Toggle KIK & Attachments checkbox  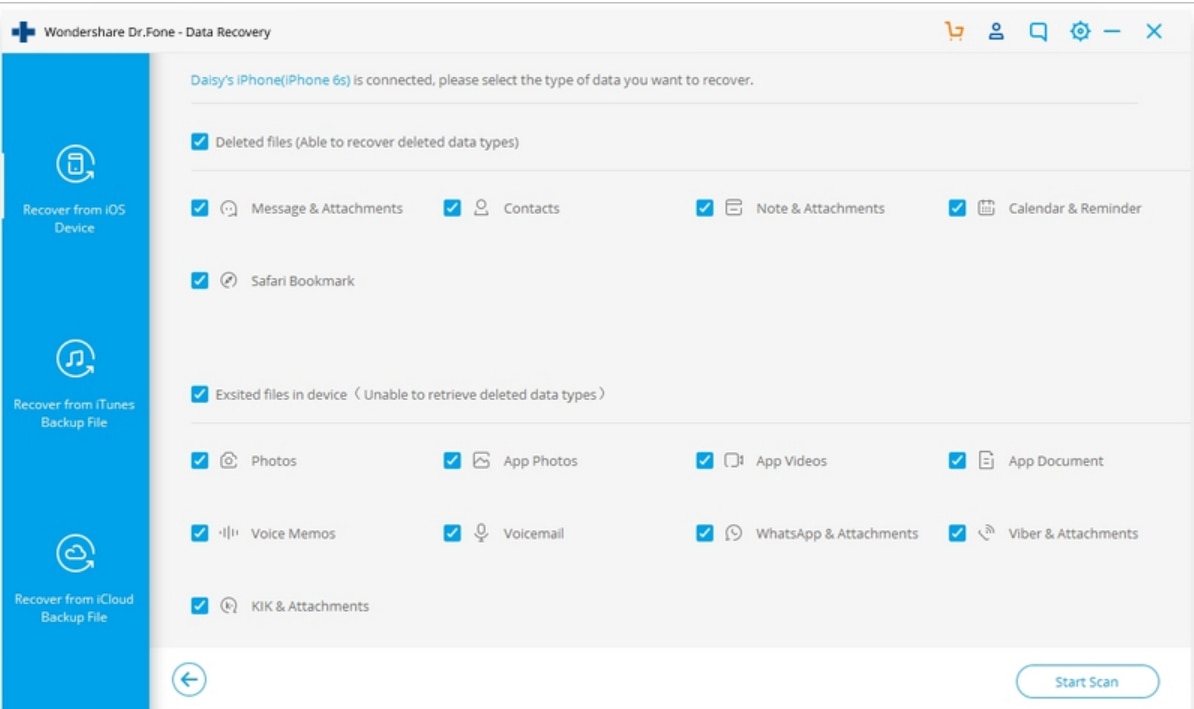coord(200,605)
